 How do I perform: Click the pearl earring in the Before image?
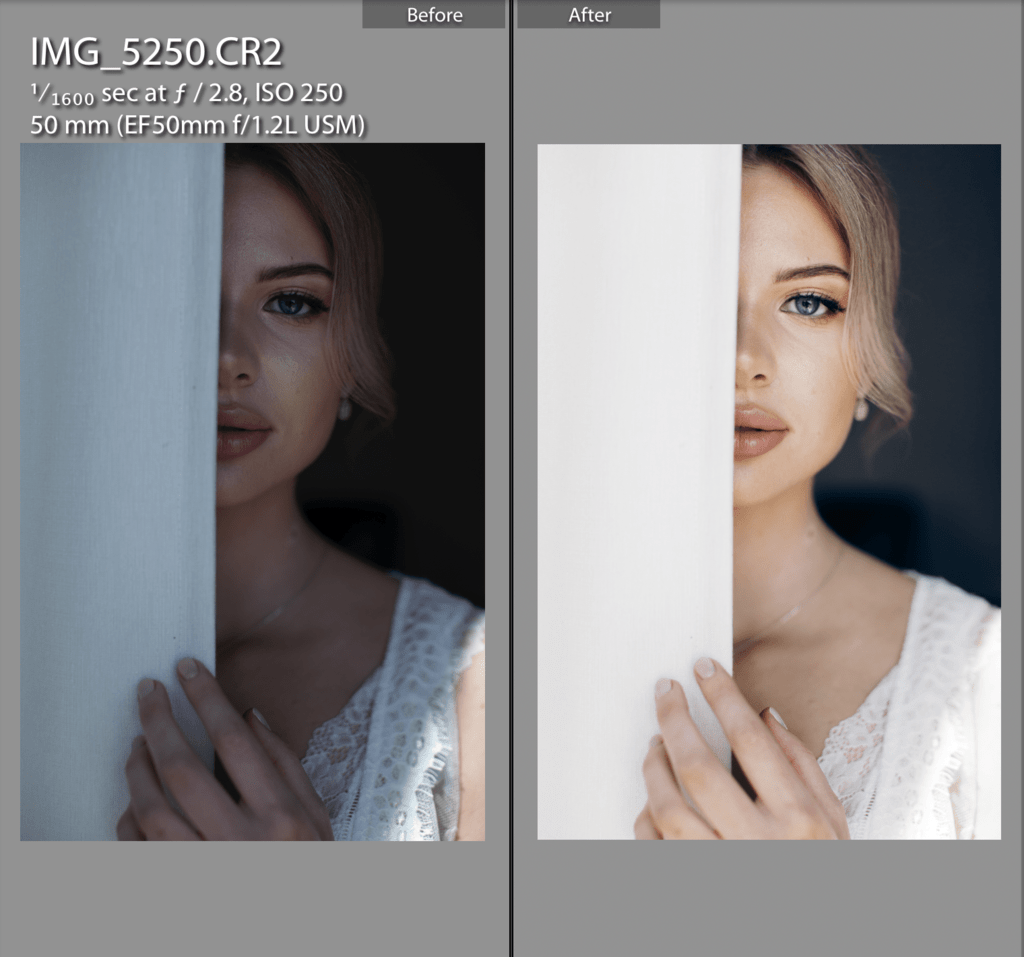click(x=345, y=408)
